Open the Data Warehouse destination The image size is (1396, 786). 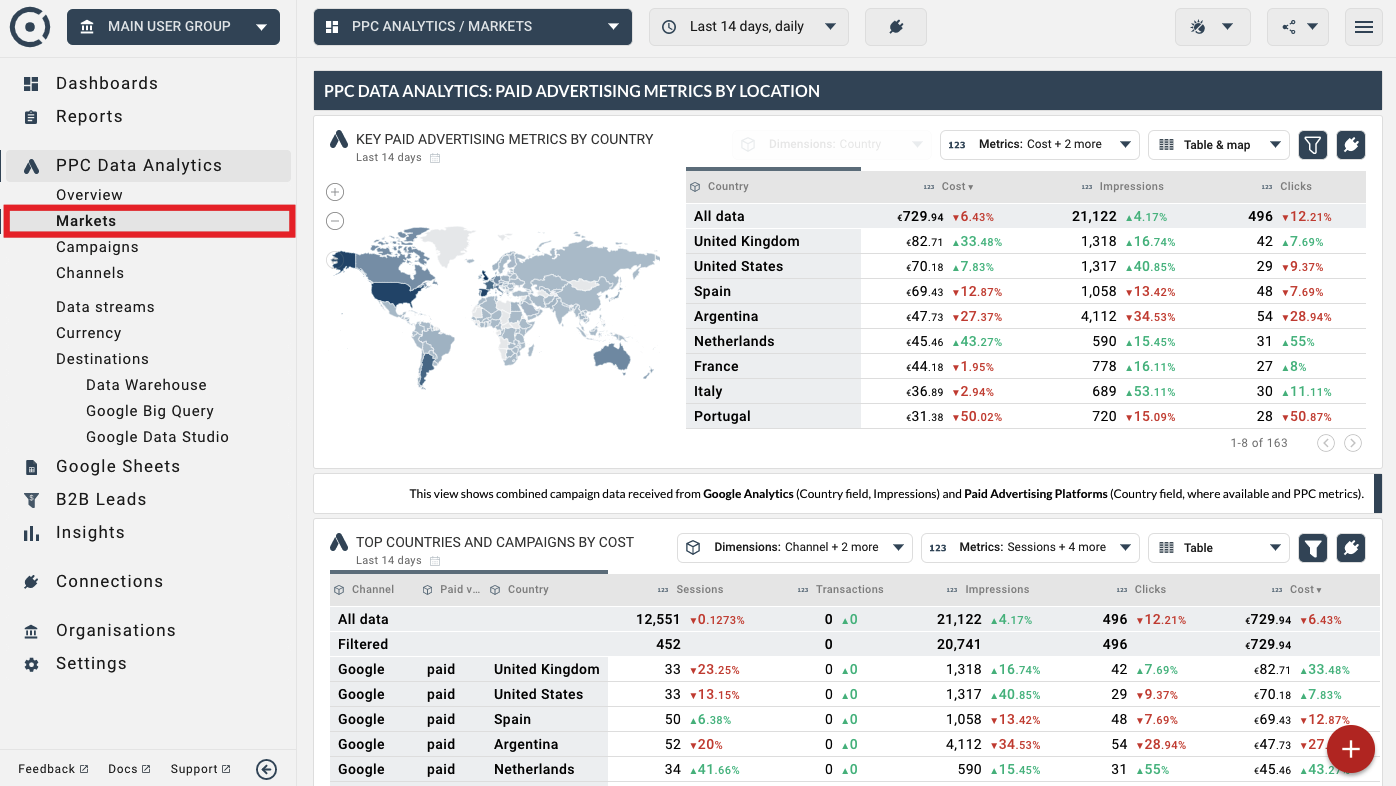tap(146, 385)
